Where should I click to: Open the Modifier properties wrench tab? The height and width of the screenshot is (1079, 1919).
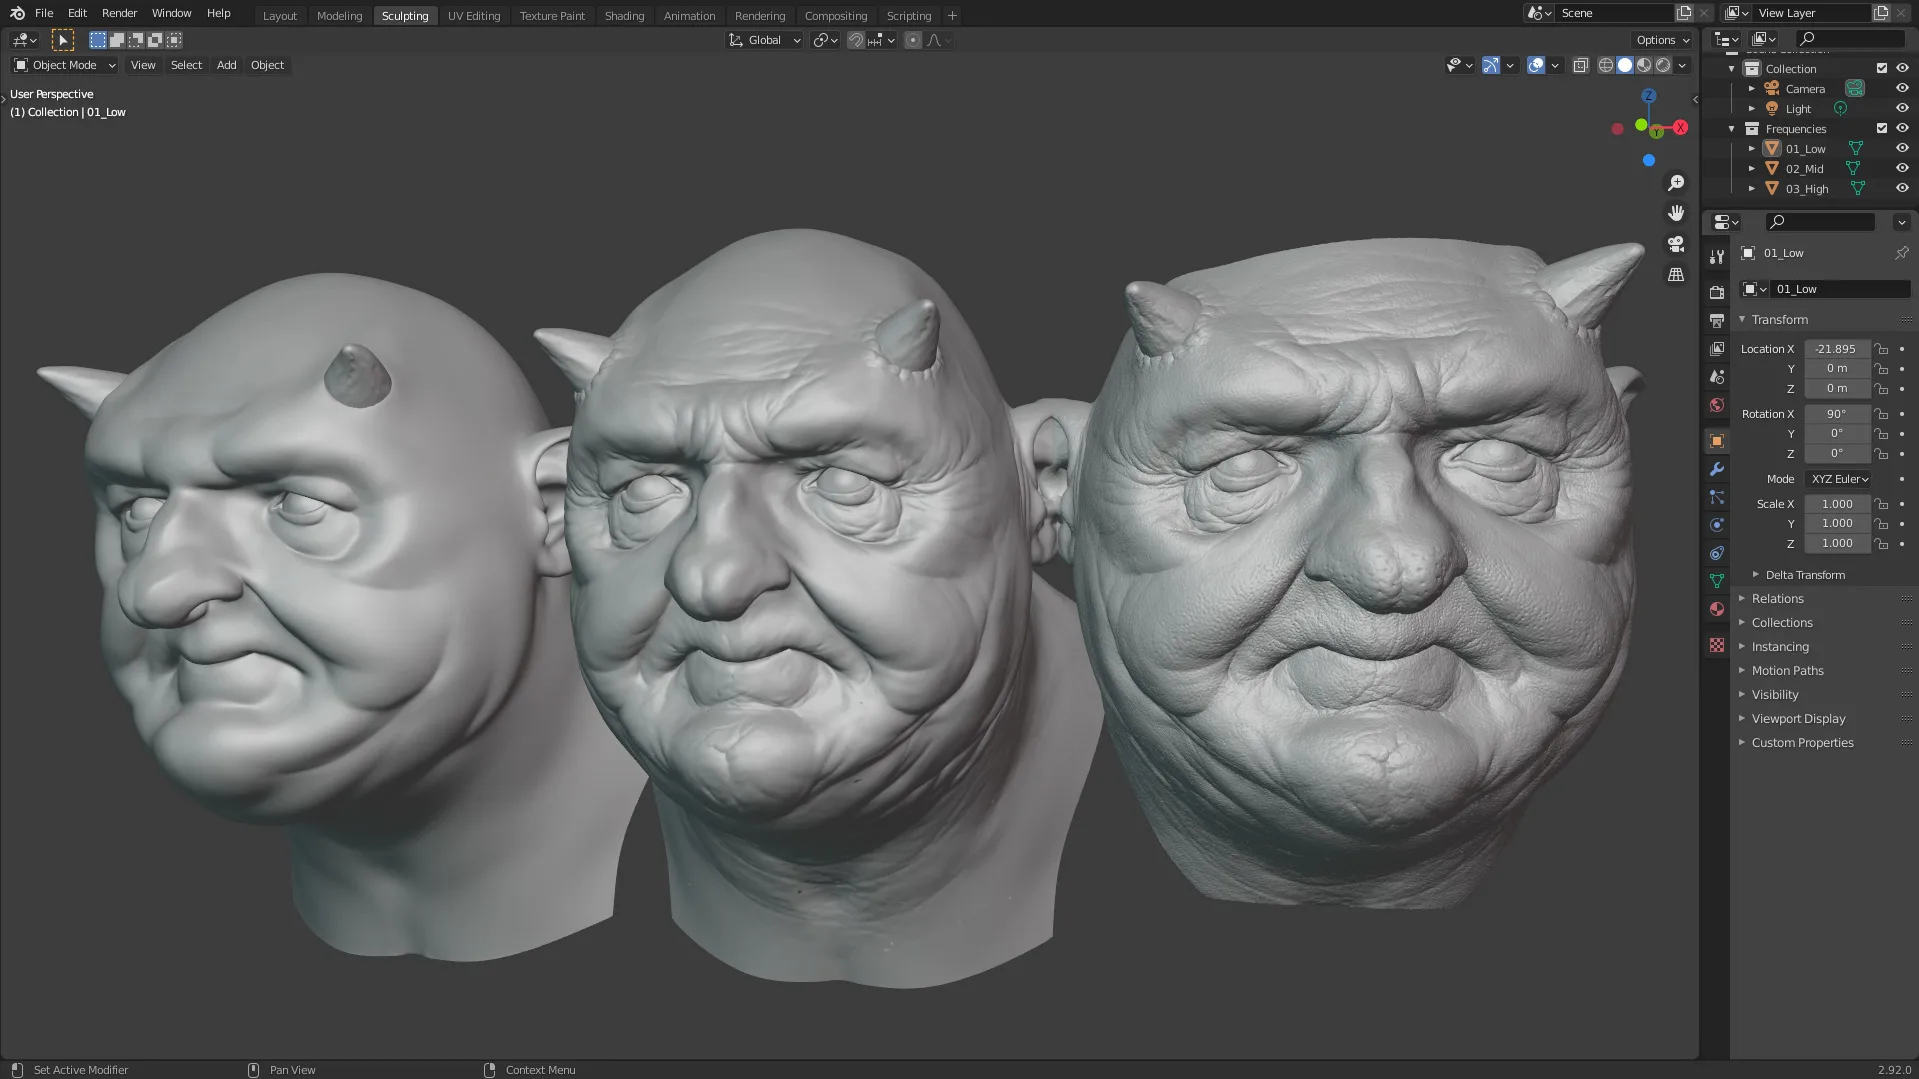1717,469
